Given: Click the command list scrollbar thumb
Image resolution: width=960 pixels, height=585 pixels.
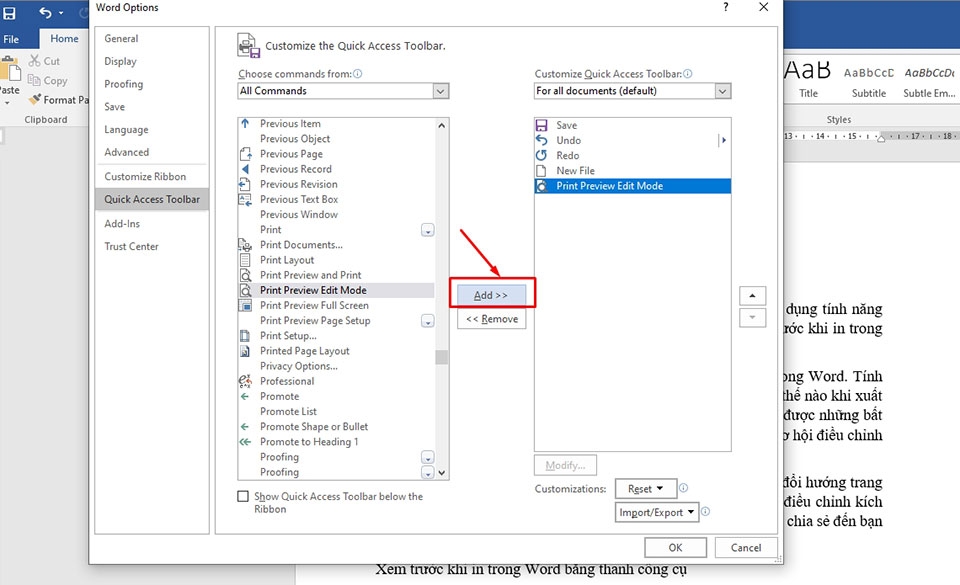Looking at the screenshot, I should click(x=441, y=357).
